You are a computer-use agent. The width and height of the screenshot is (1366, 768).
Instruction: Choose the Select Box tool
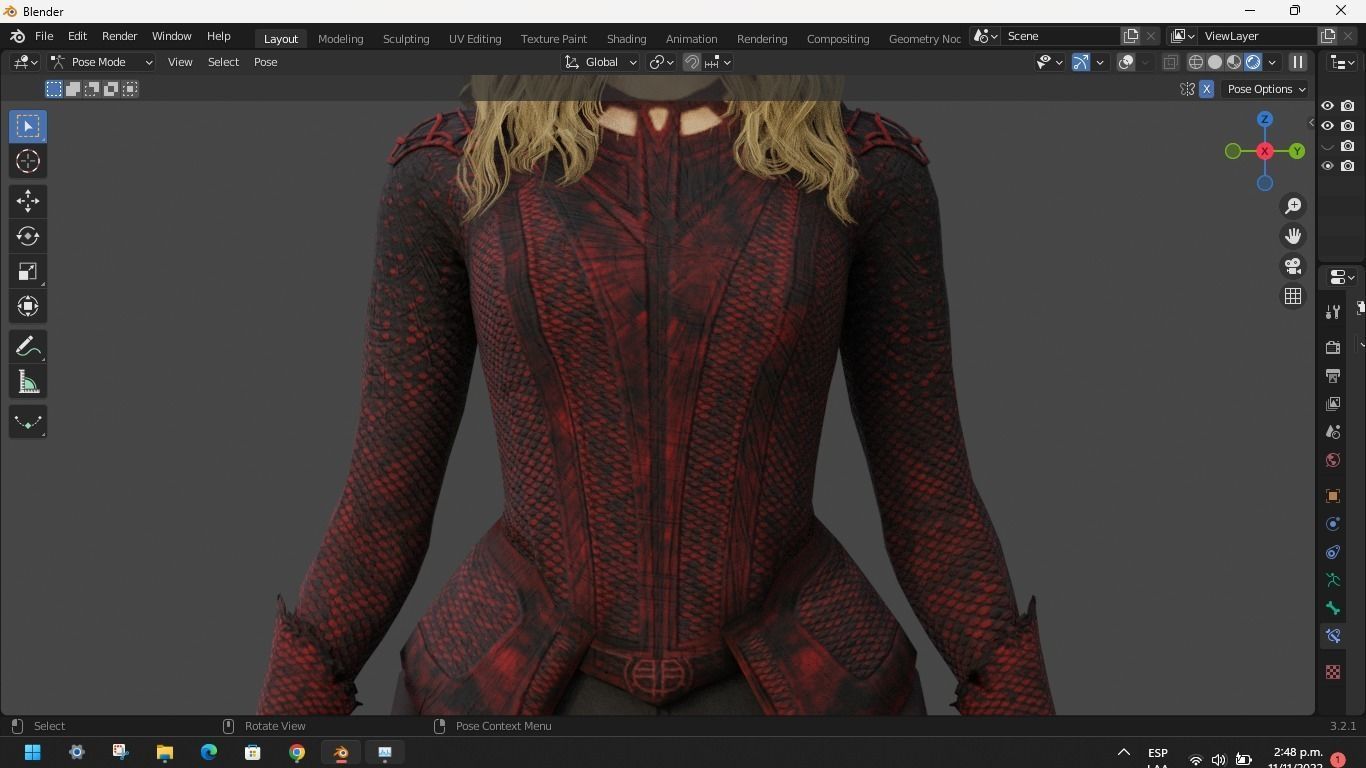pos(28,126)
